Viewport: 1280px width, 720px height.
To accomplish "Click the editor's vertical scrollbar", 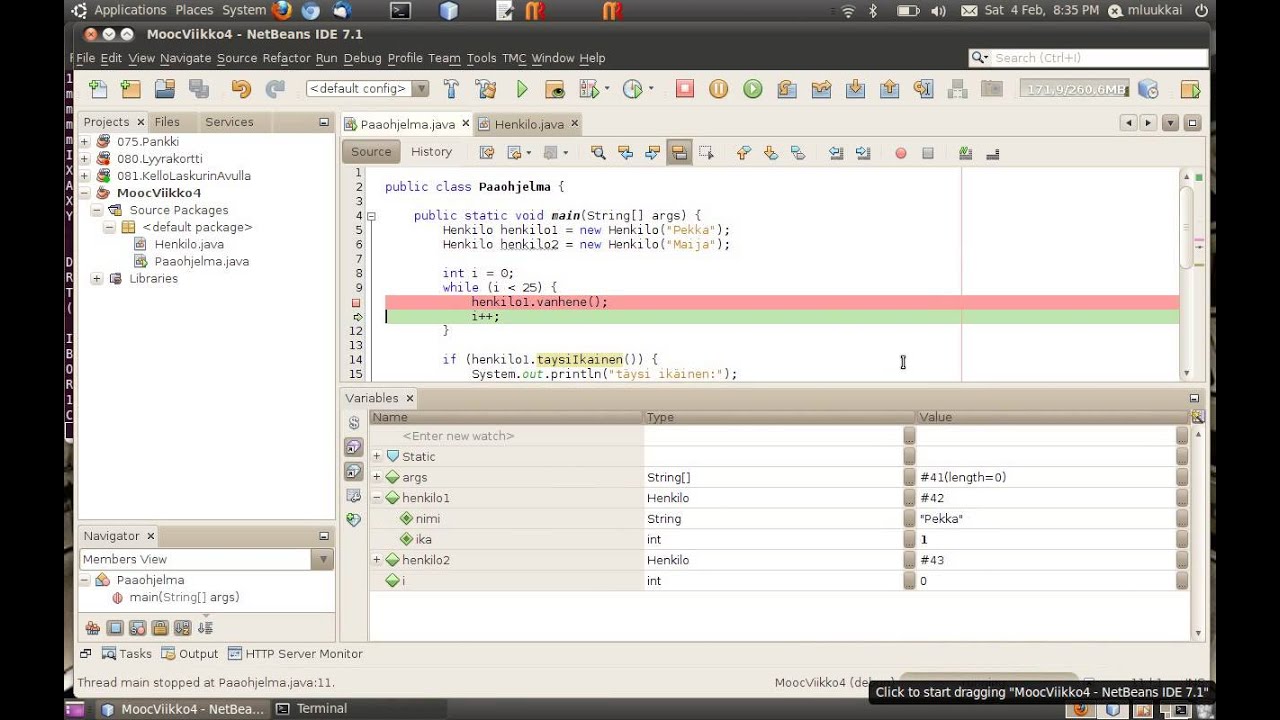I will click(1187, 272).
